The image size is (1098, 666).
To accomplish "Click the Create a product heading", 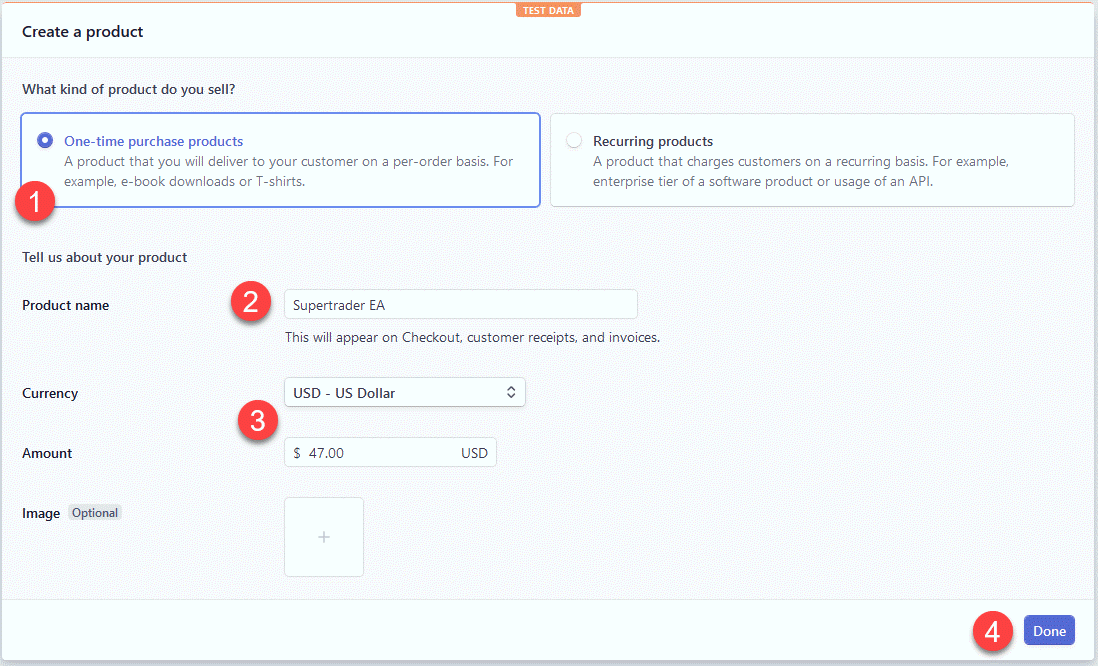I will point(83,32).
